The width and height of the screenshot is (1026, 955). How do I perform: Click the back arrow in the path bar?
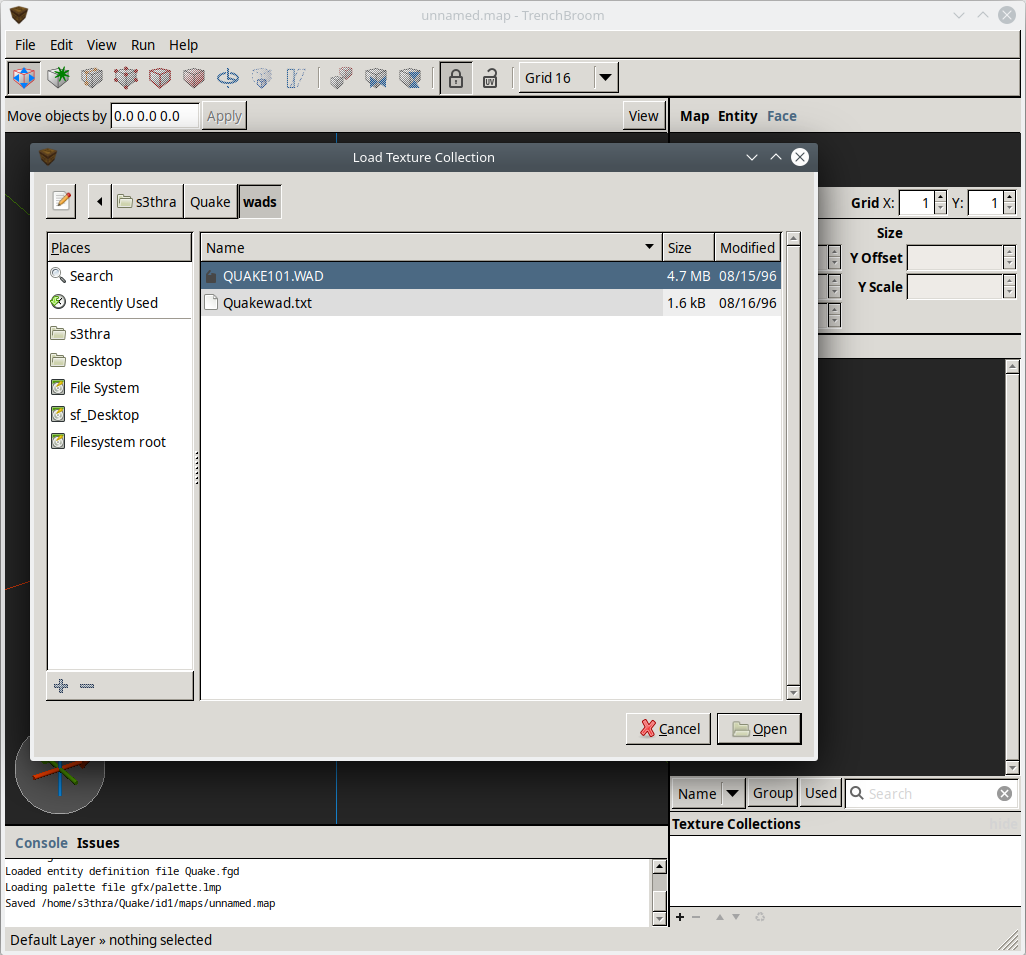[x=99, y=202]
